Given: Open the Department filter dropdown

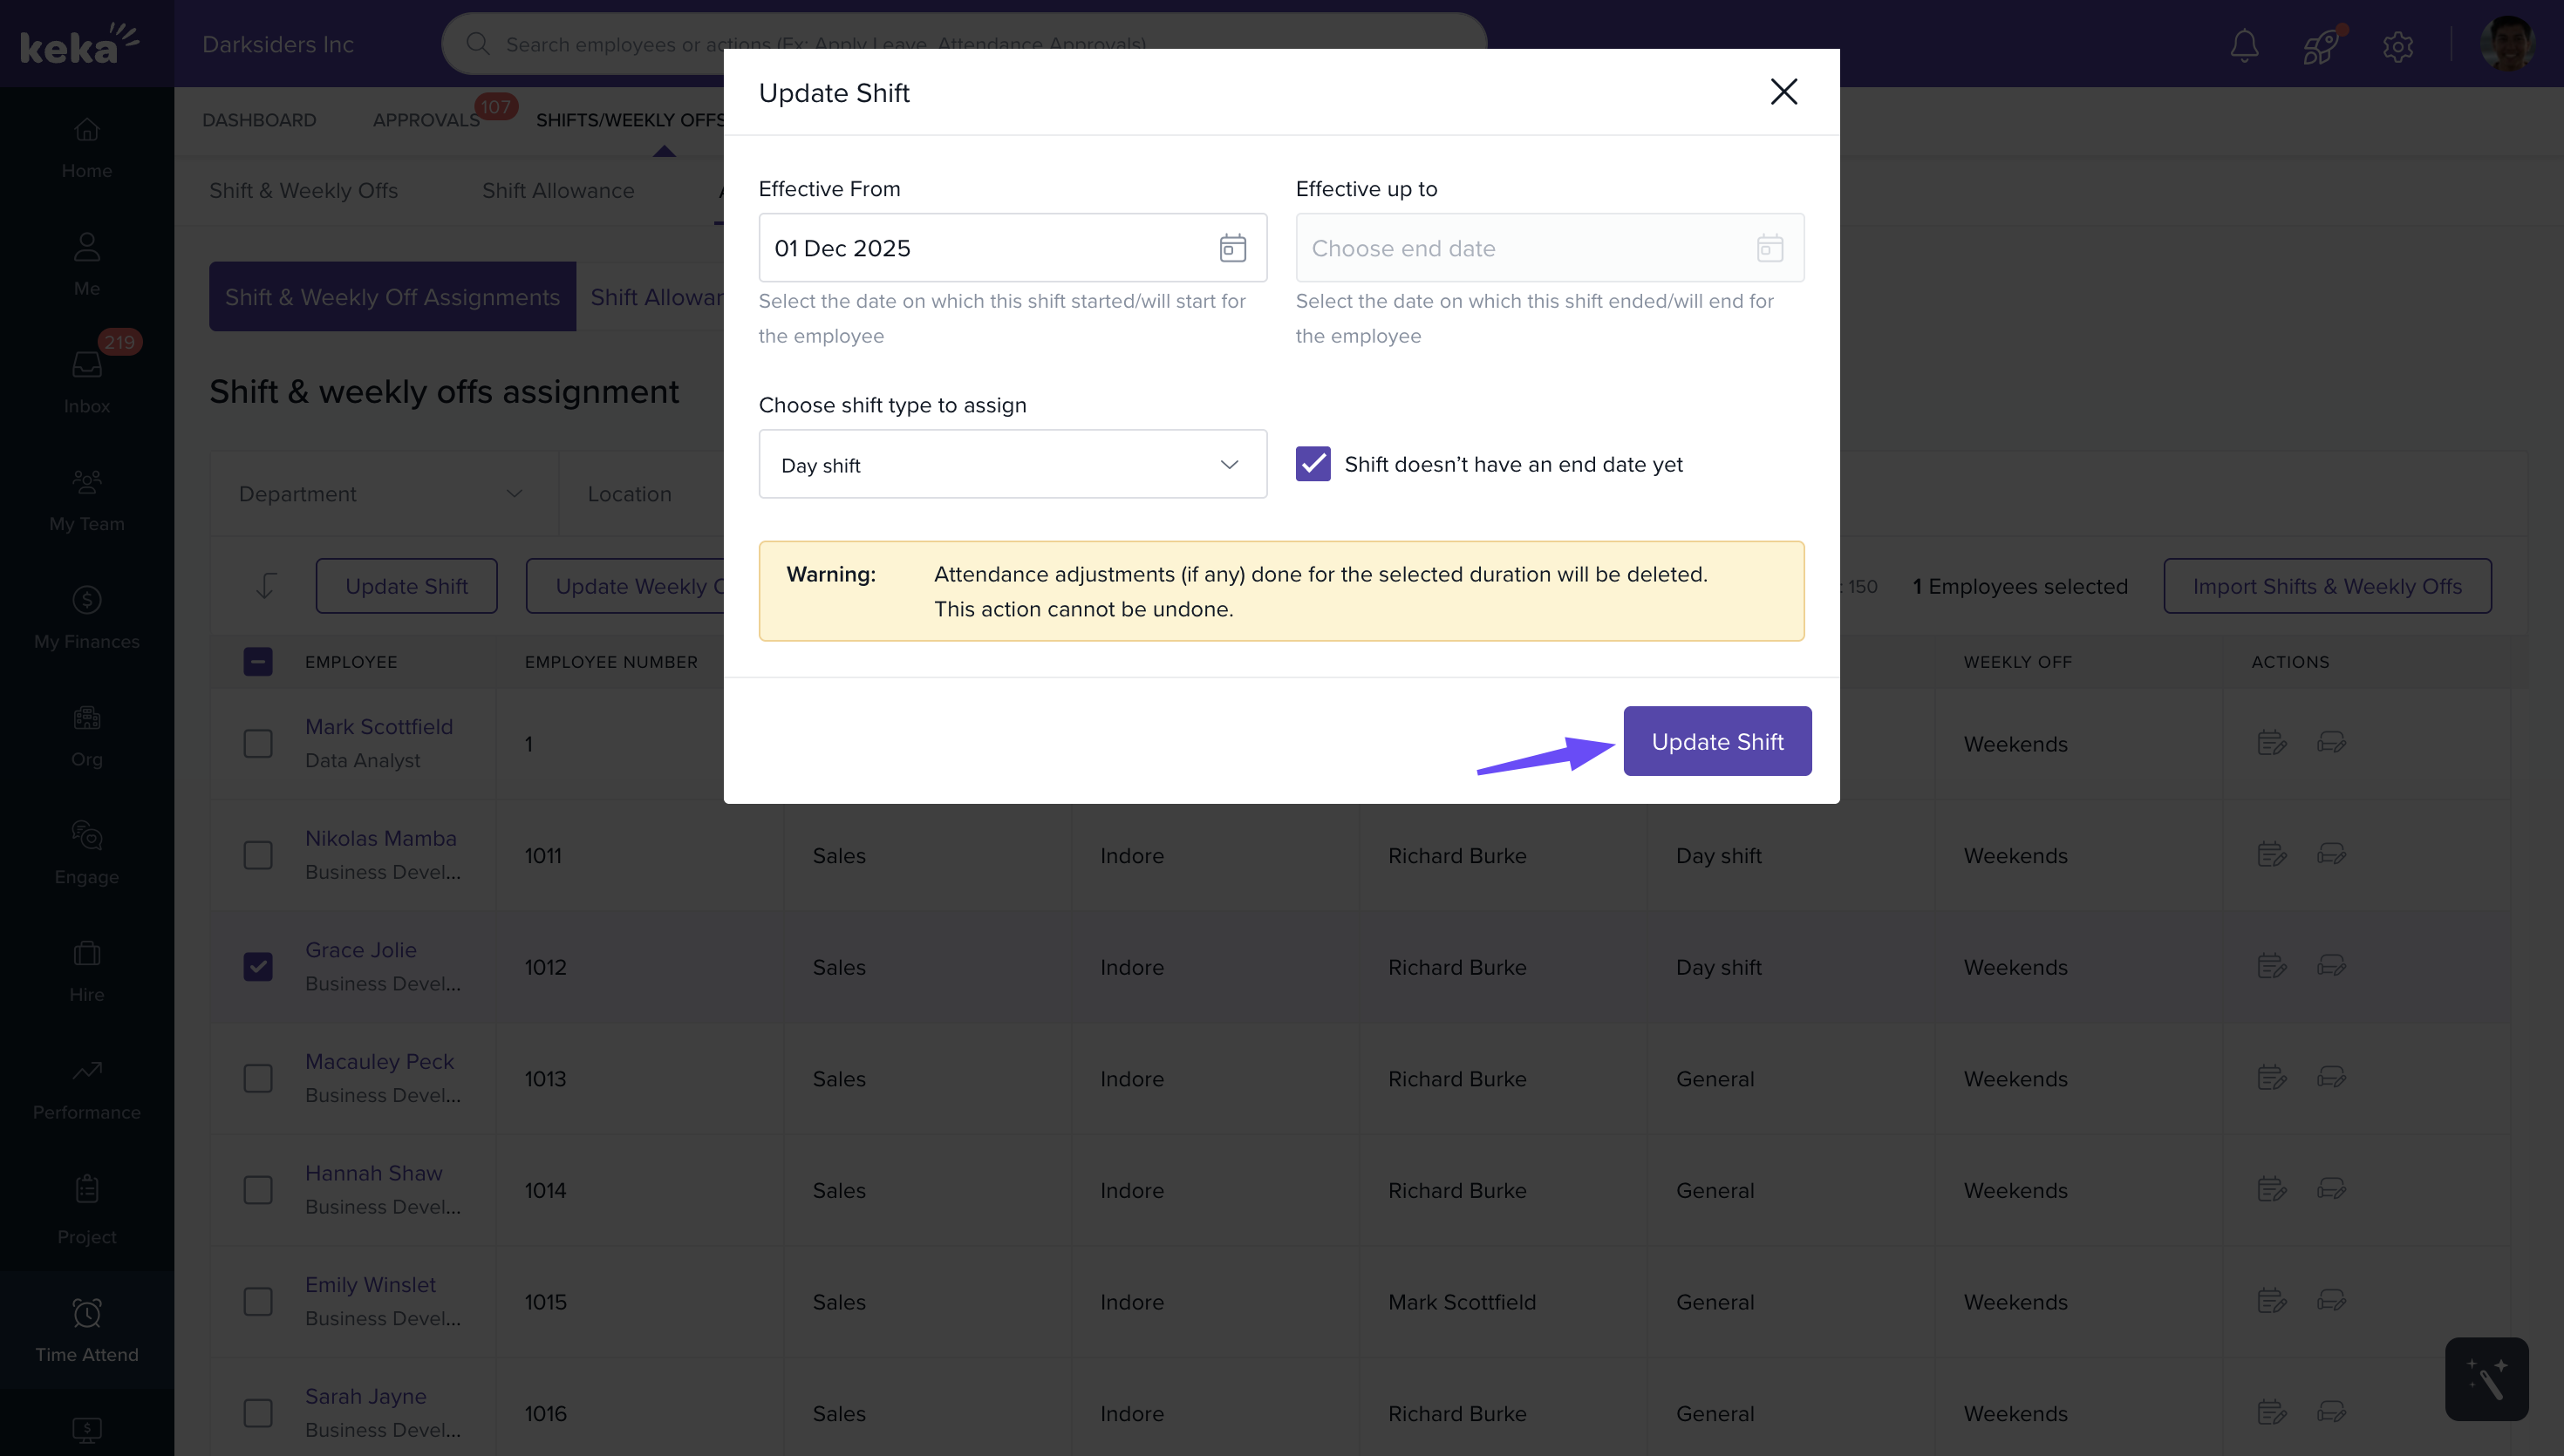Looking at the screenshot, I should (382, 494).
